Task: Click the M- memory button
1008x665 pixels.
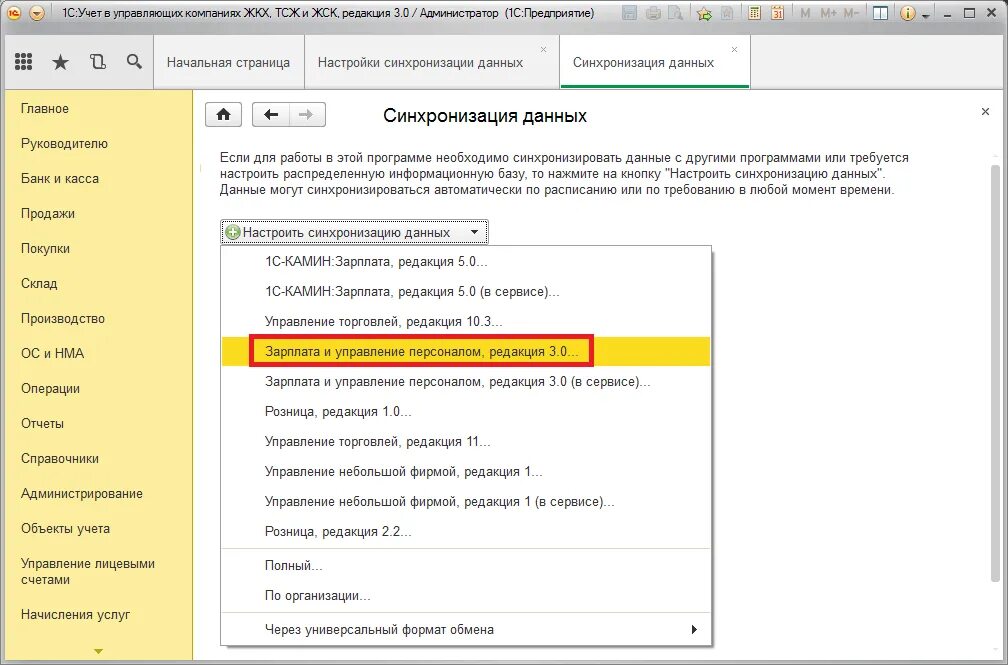Action: [850, 13]
